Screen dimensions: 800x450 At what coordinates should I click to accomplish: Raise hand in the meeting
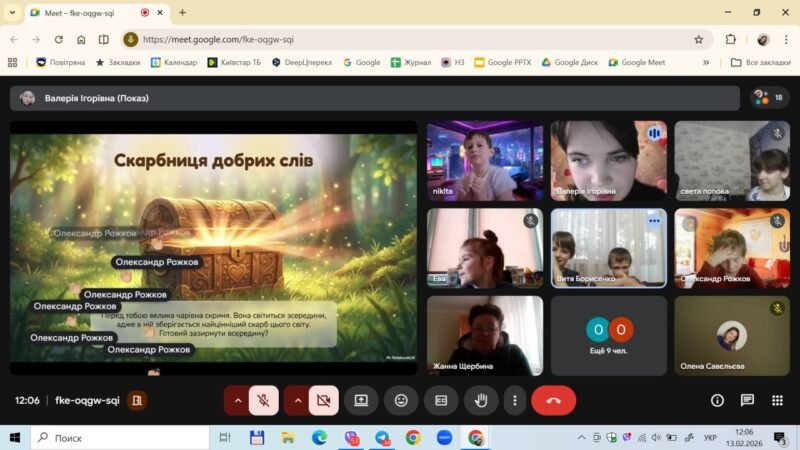[481, 400]
